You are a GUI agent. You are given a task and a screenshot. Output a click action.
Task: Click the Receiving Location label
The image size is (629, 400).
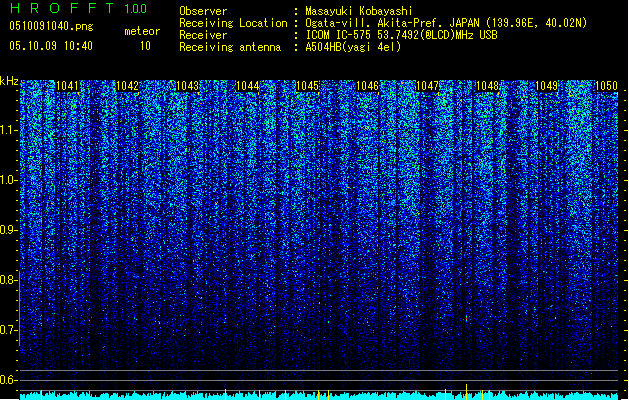pyautogui.click(x=233, y=23)
